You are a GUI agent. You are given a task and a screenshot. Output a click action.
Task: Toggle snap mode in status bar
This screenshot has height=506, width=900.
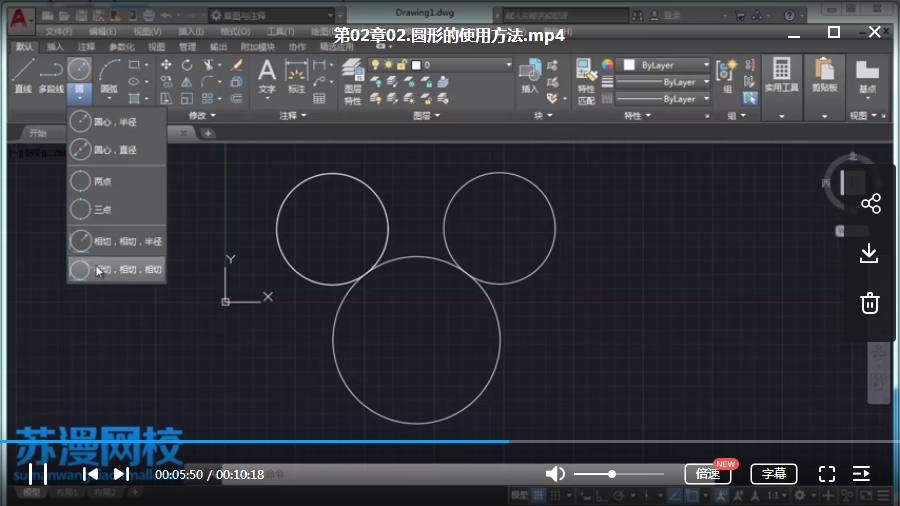point(555,495)
